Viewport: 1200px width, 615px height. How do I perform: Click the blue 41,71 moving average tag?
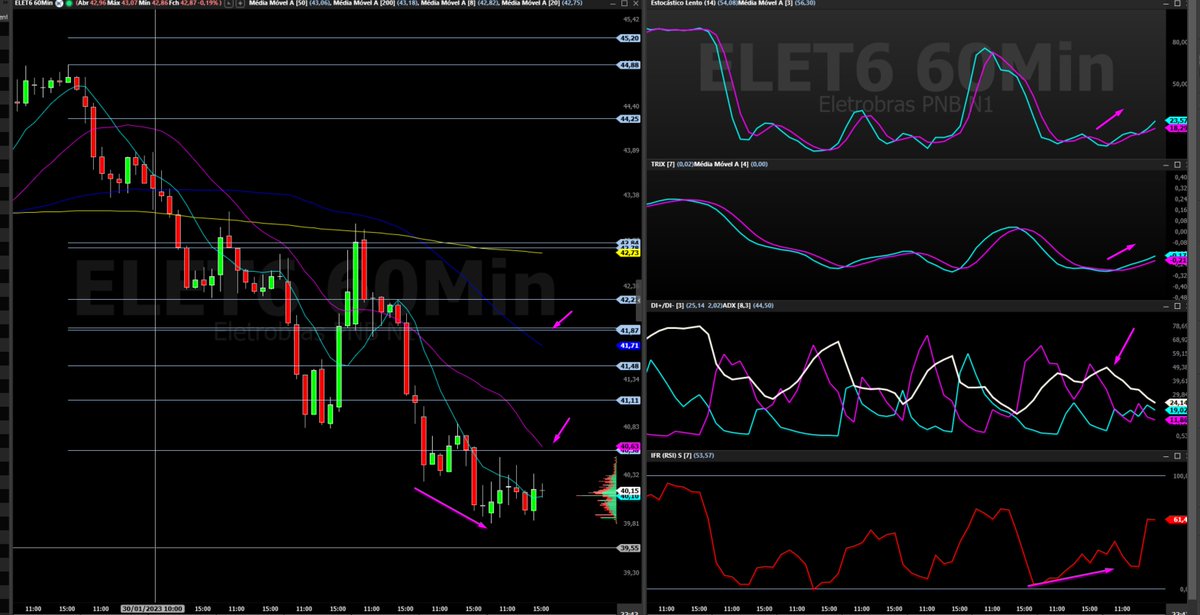coord(629,345)
